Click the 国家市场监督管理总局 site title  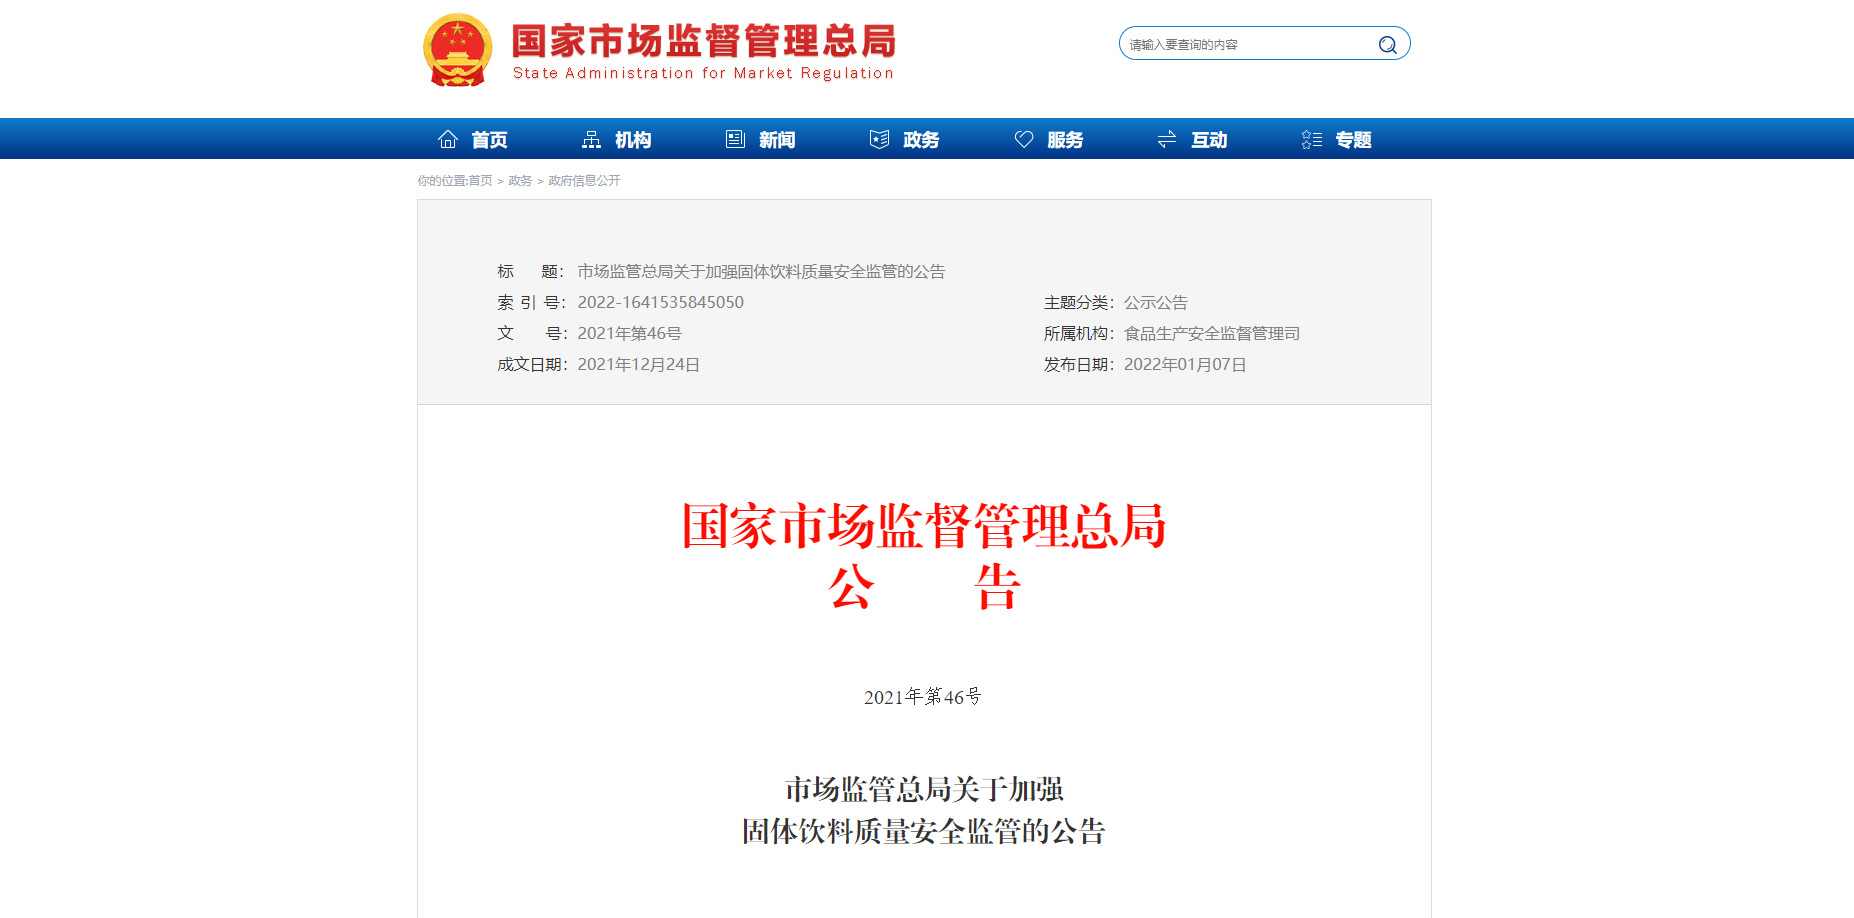704,41
